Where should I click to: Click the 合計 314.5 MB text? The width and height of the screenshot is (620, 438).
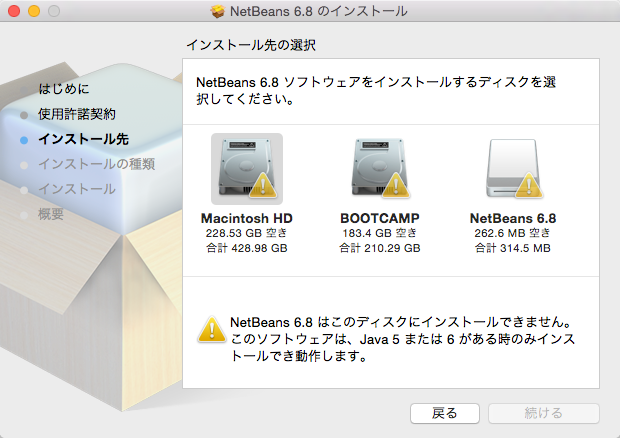pyautogui.click(x=513, y=248)
